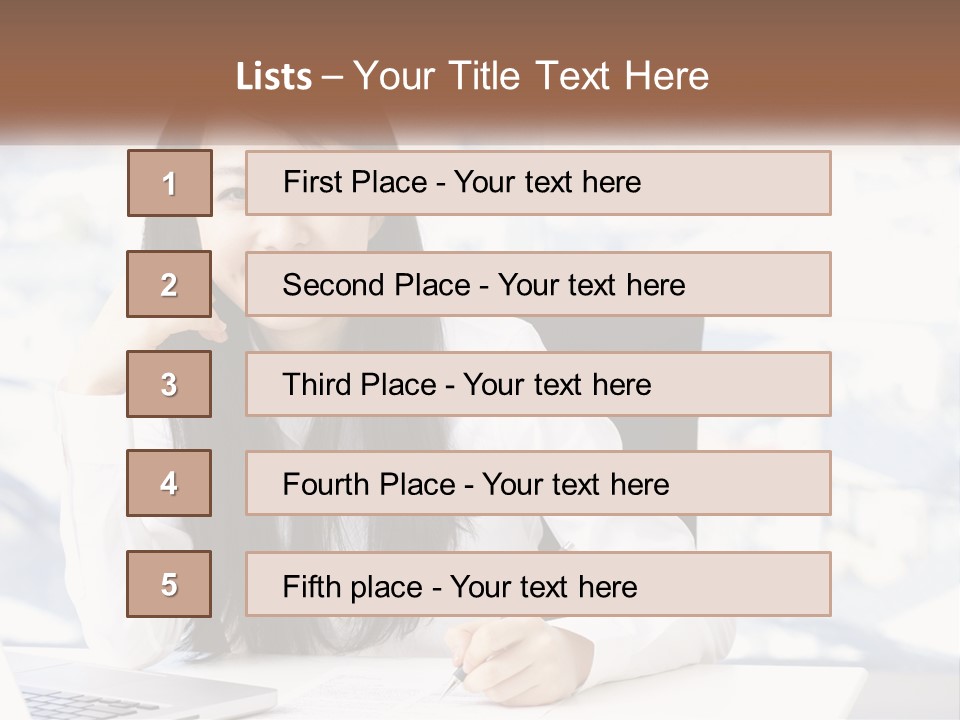The image size is (960, 720).
Task: Click the word 'Second' in the list
Action: 333,285
